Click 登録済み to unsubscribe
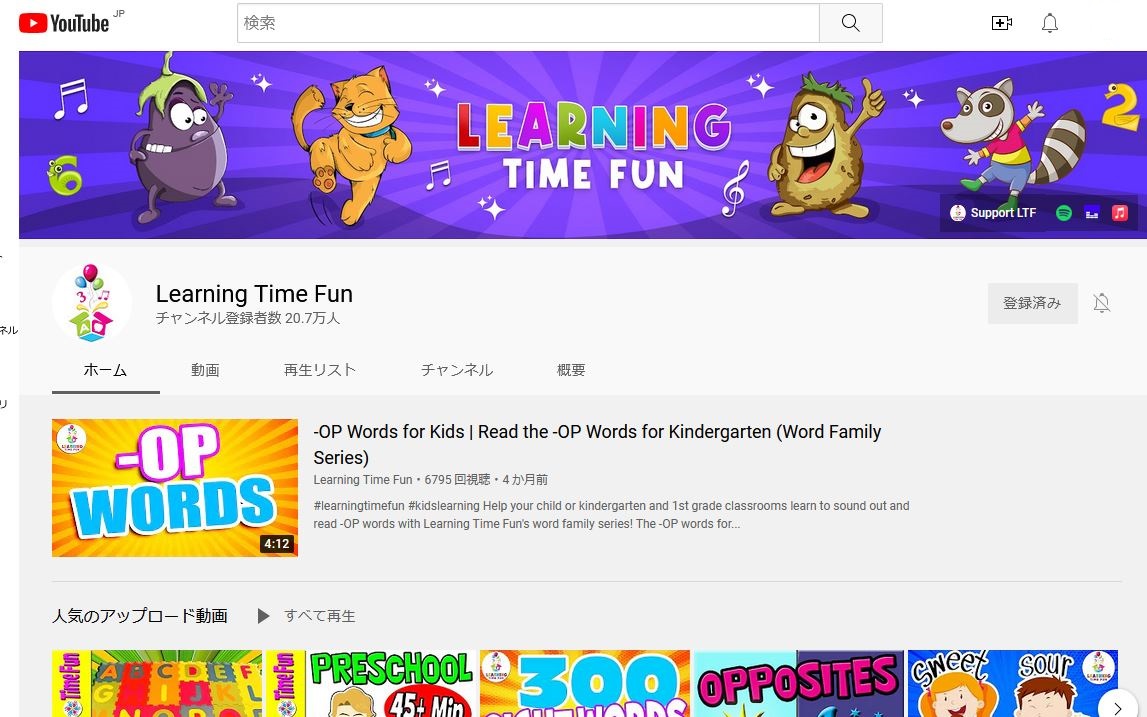The image size is (1147, 717). coord(1032,302)
